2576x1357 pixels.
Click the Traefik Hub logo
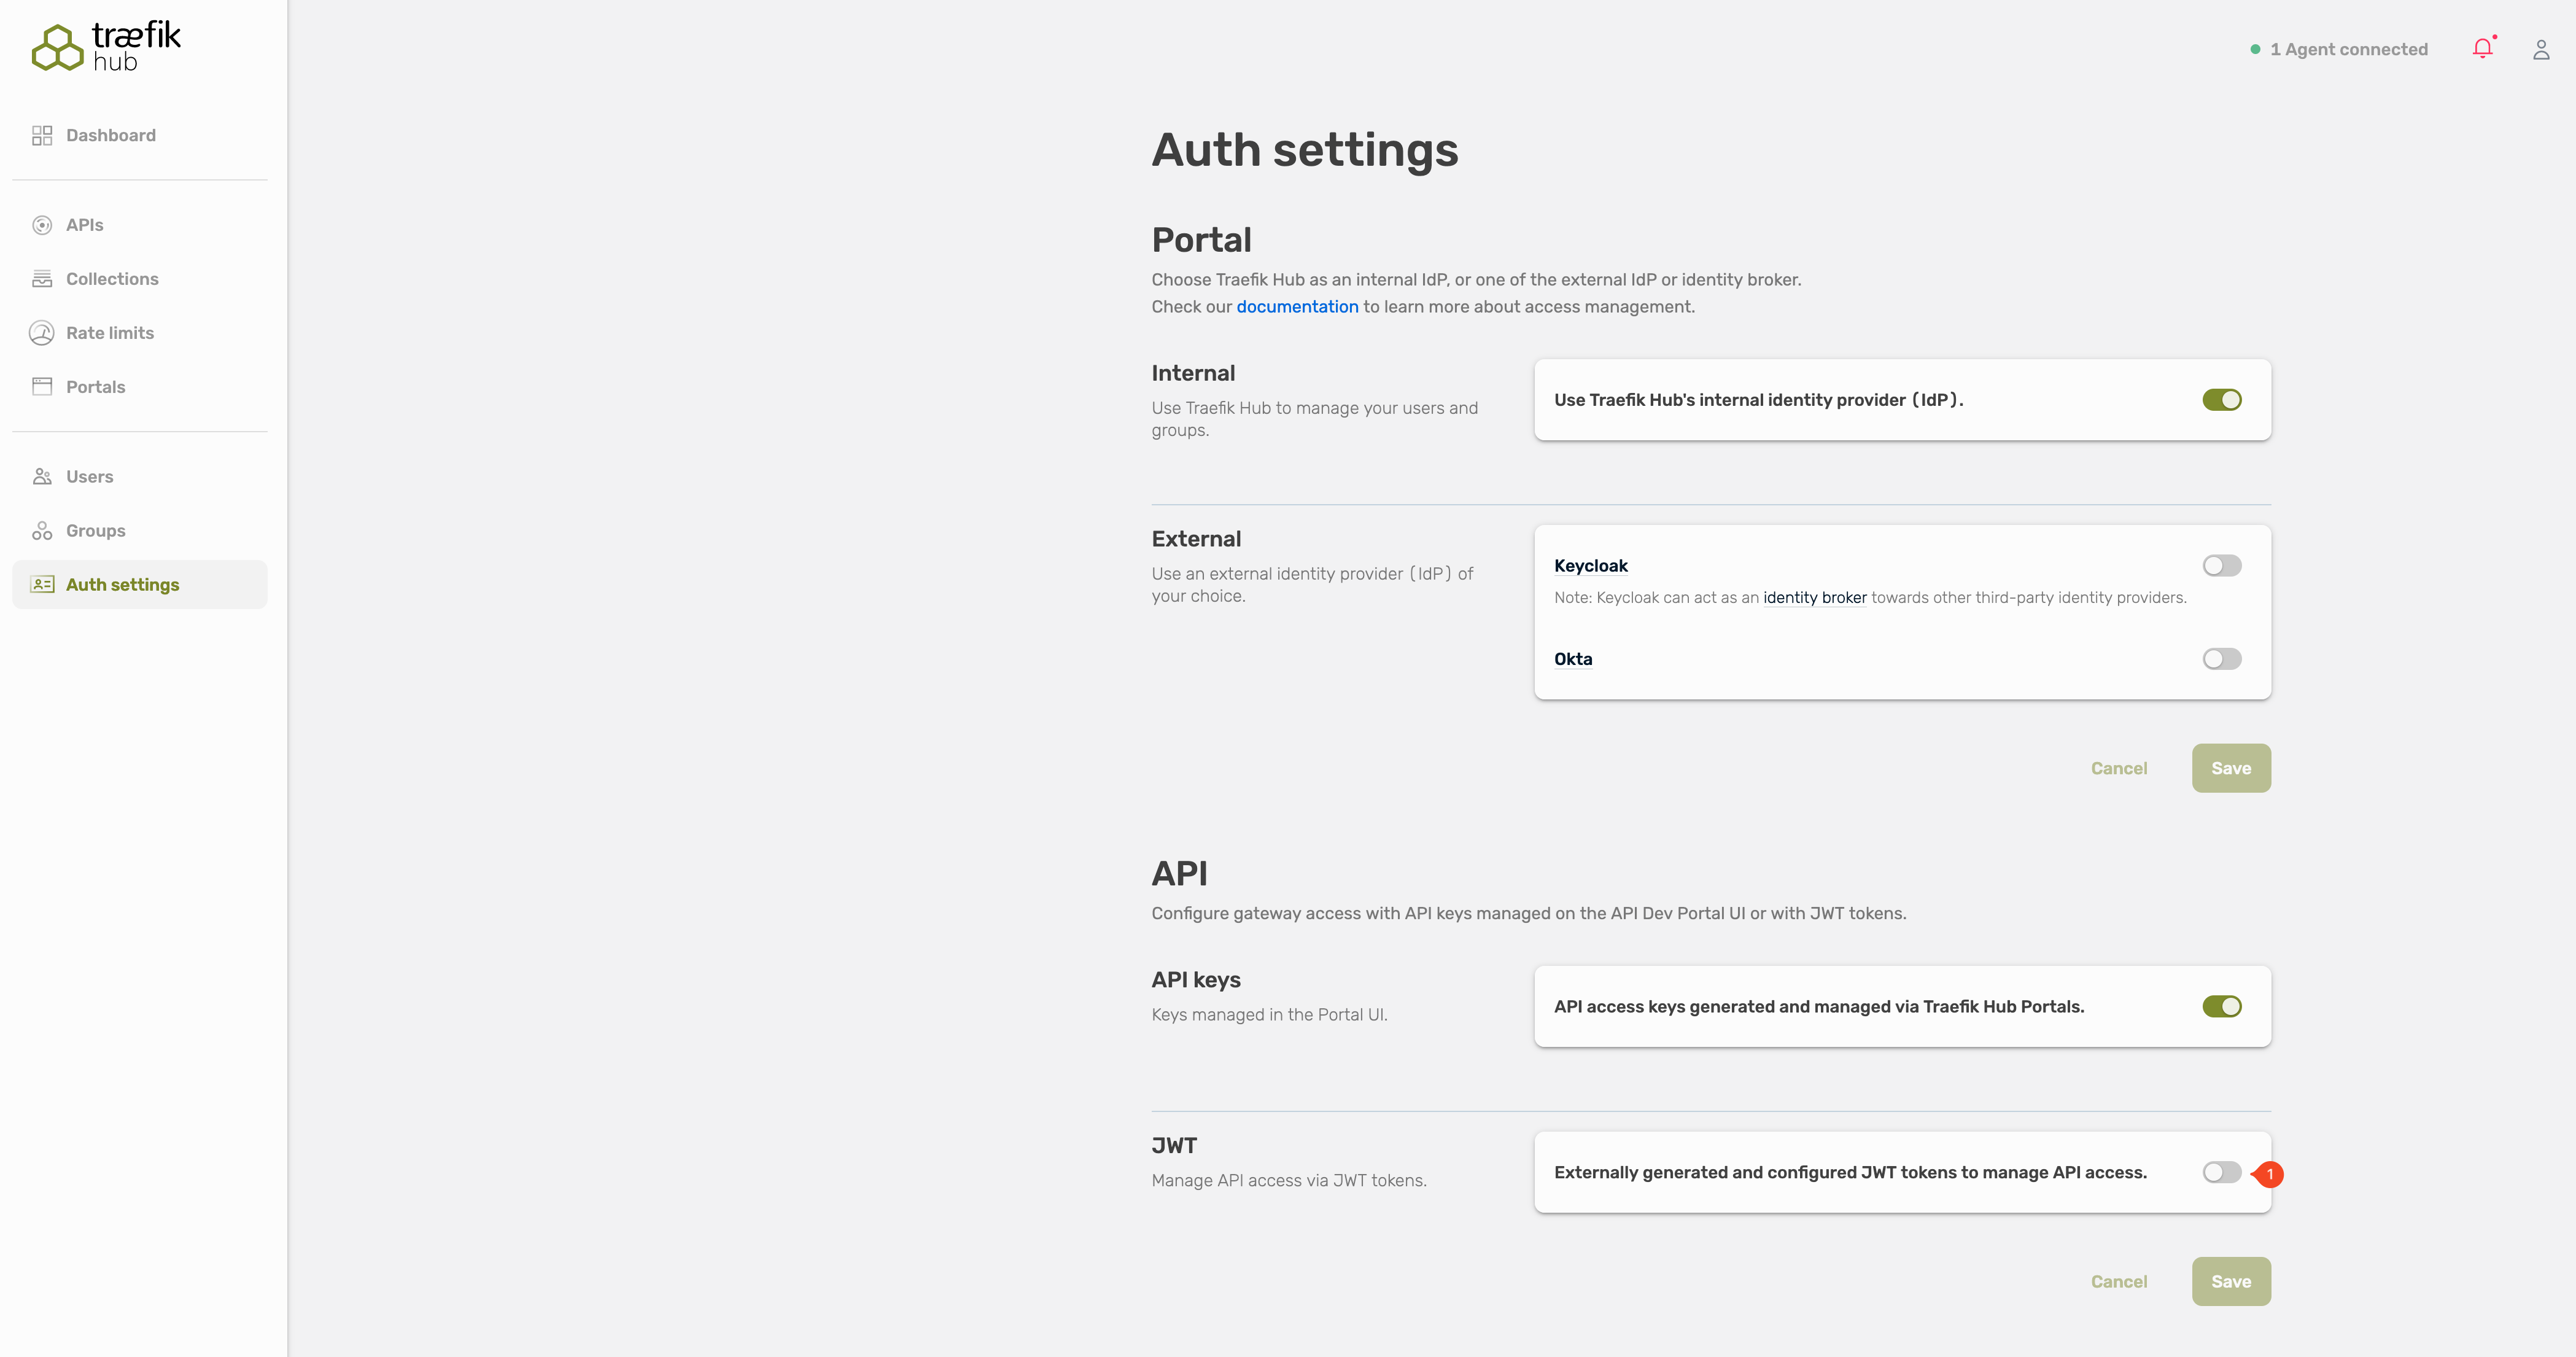[106, 47]
